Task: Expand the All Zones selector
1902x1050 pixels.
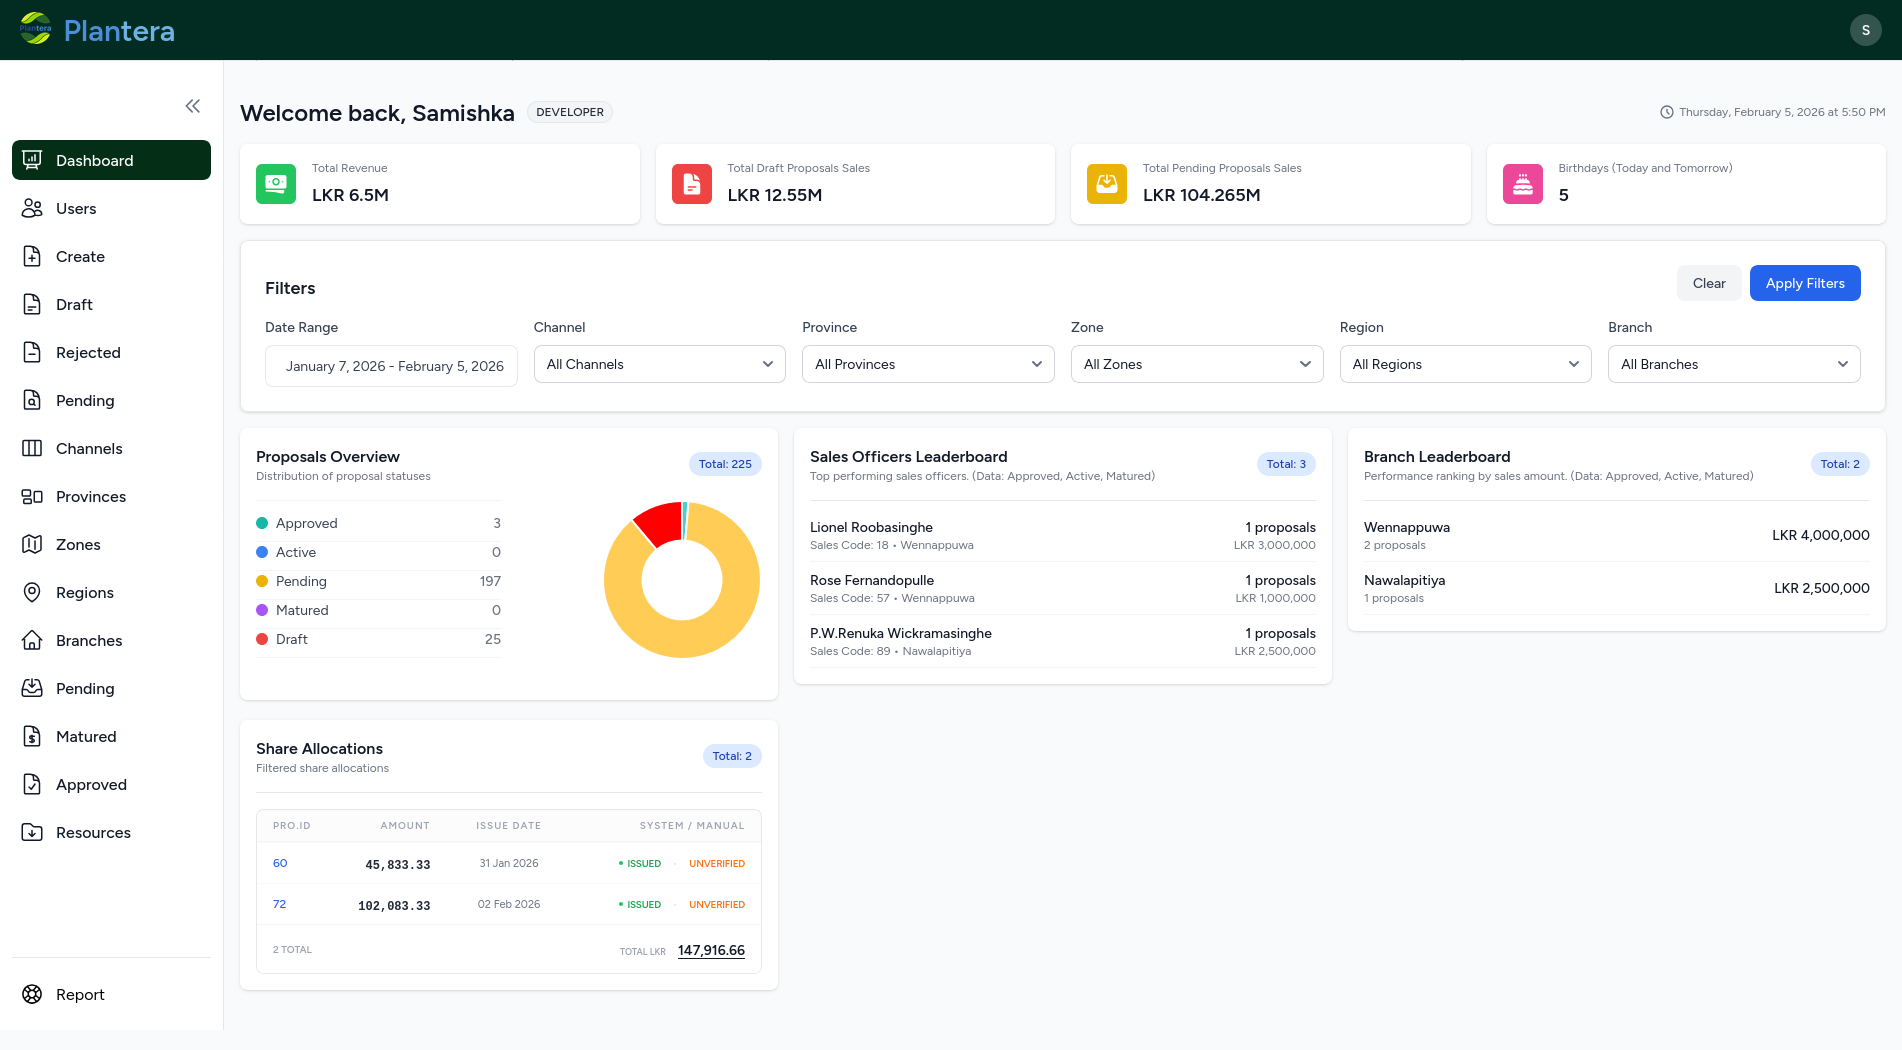Action: 1196,364
